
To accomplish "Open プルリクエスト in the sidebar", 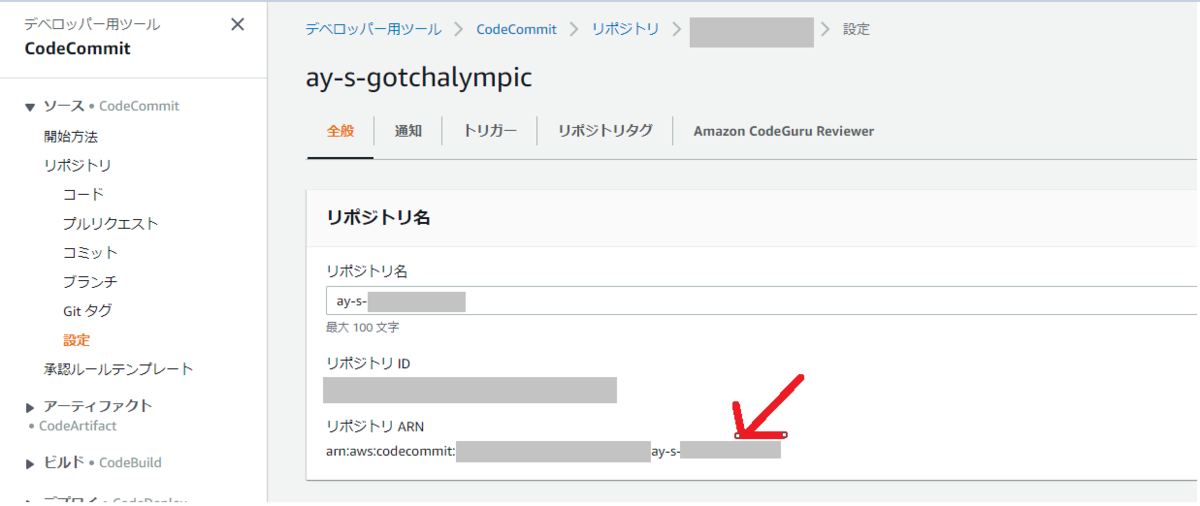I will (110, 223).
